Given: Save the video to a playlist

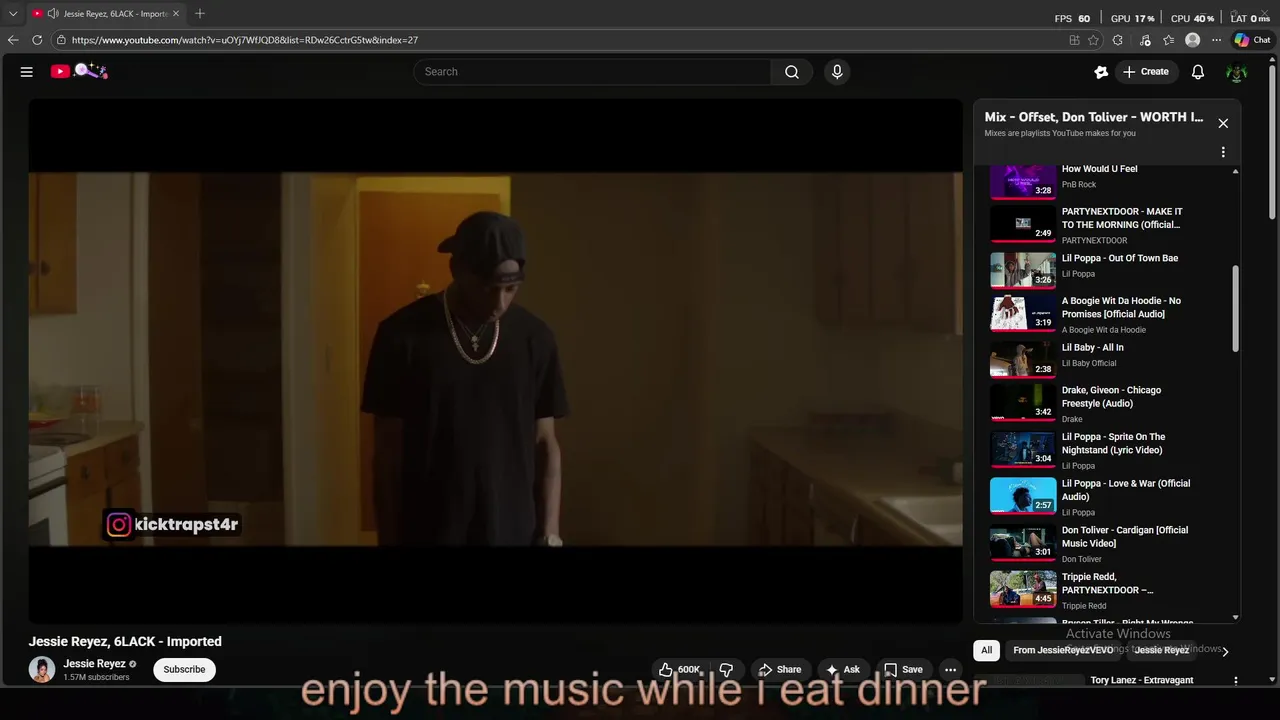Looking at the screenshot, I should tap(902, 669).
